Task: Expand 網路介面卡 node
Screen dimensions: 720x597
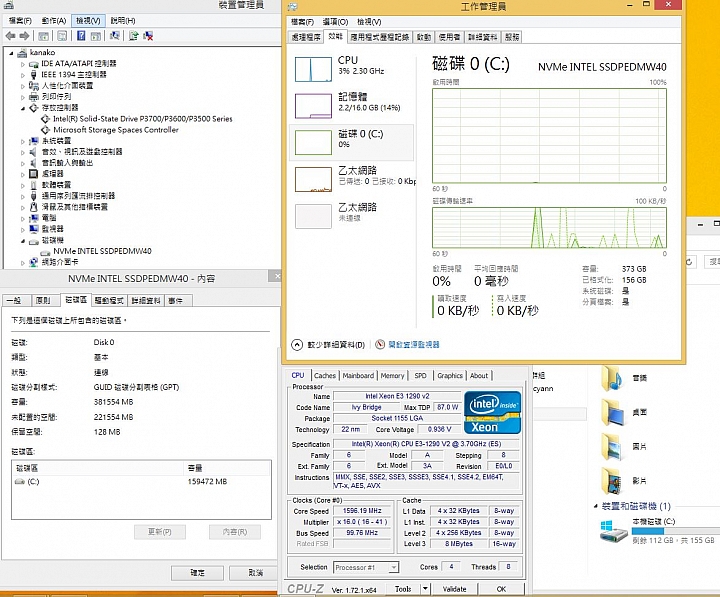Action: pyautogui.click(x=22, y=263)
